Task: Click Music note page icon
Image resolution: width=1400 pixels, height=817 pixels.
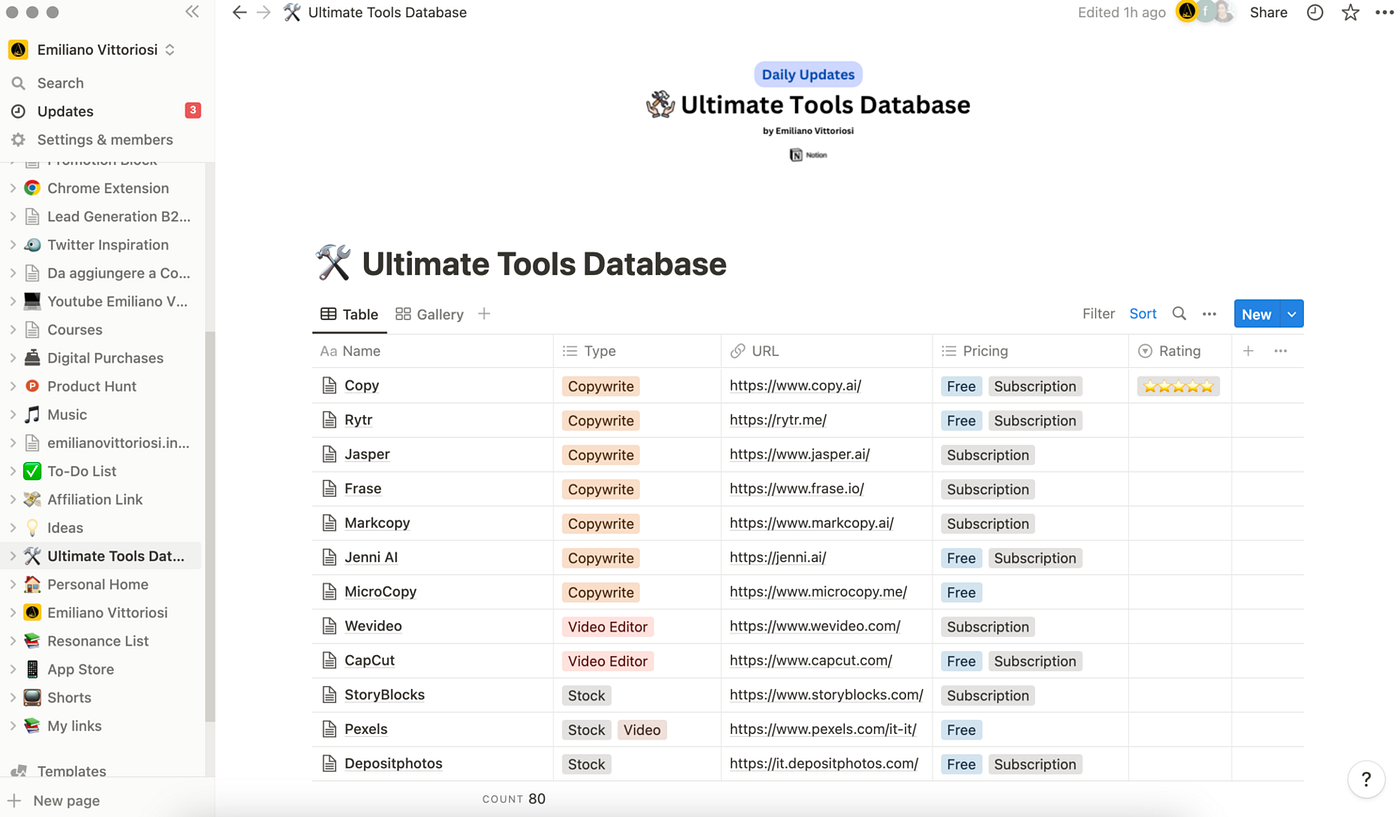Action: [x=32, y=414]
